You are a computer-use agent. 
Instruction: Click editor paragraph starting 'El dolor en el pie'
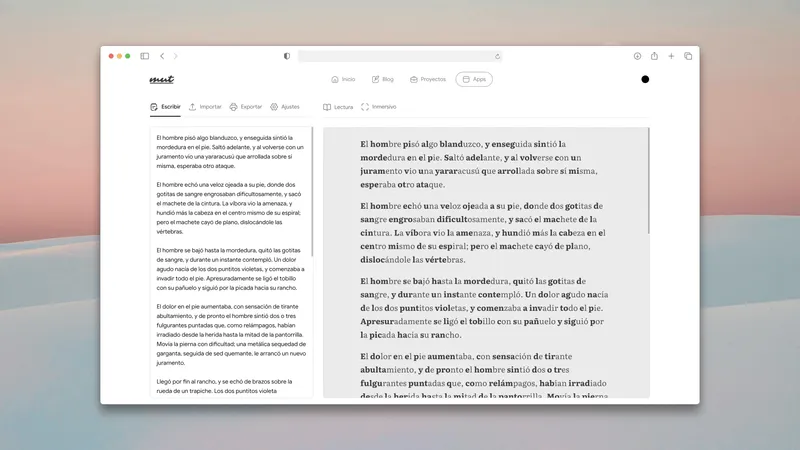coord(230,335)
